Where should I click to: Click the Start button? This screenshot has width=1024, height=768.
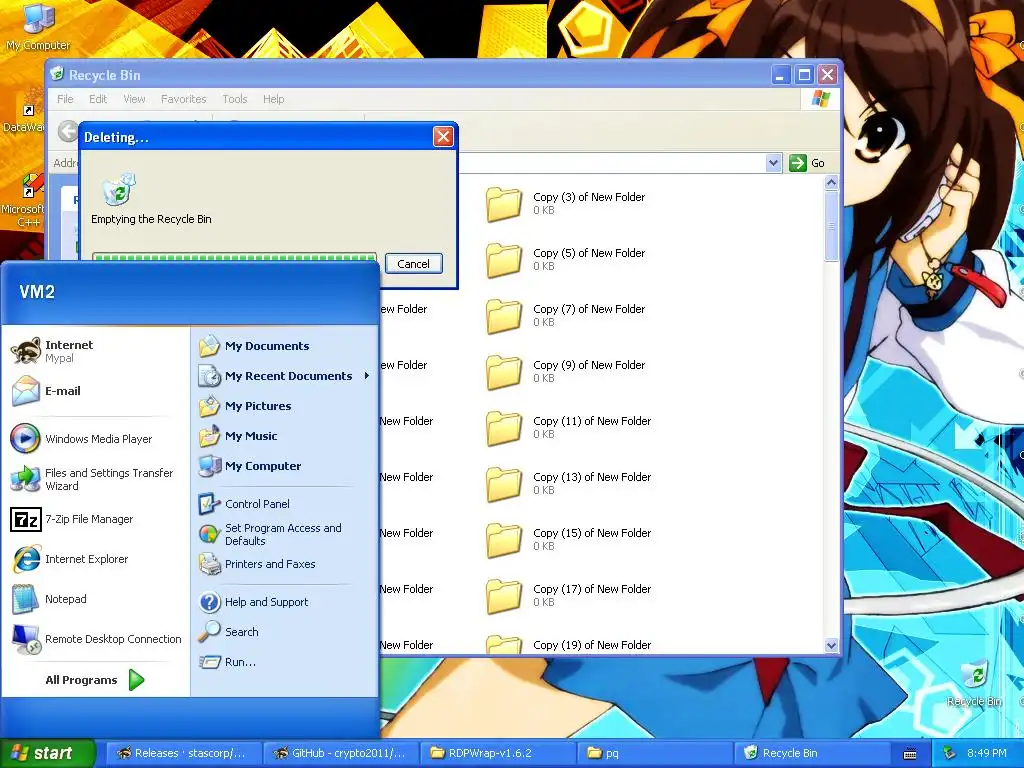pyautogui.click(x=47, y=753)
